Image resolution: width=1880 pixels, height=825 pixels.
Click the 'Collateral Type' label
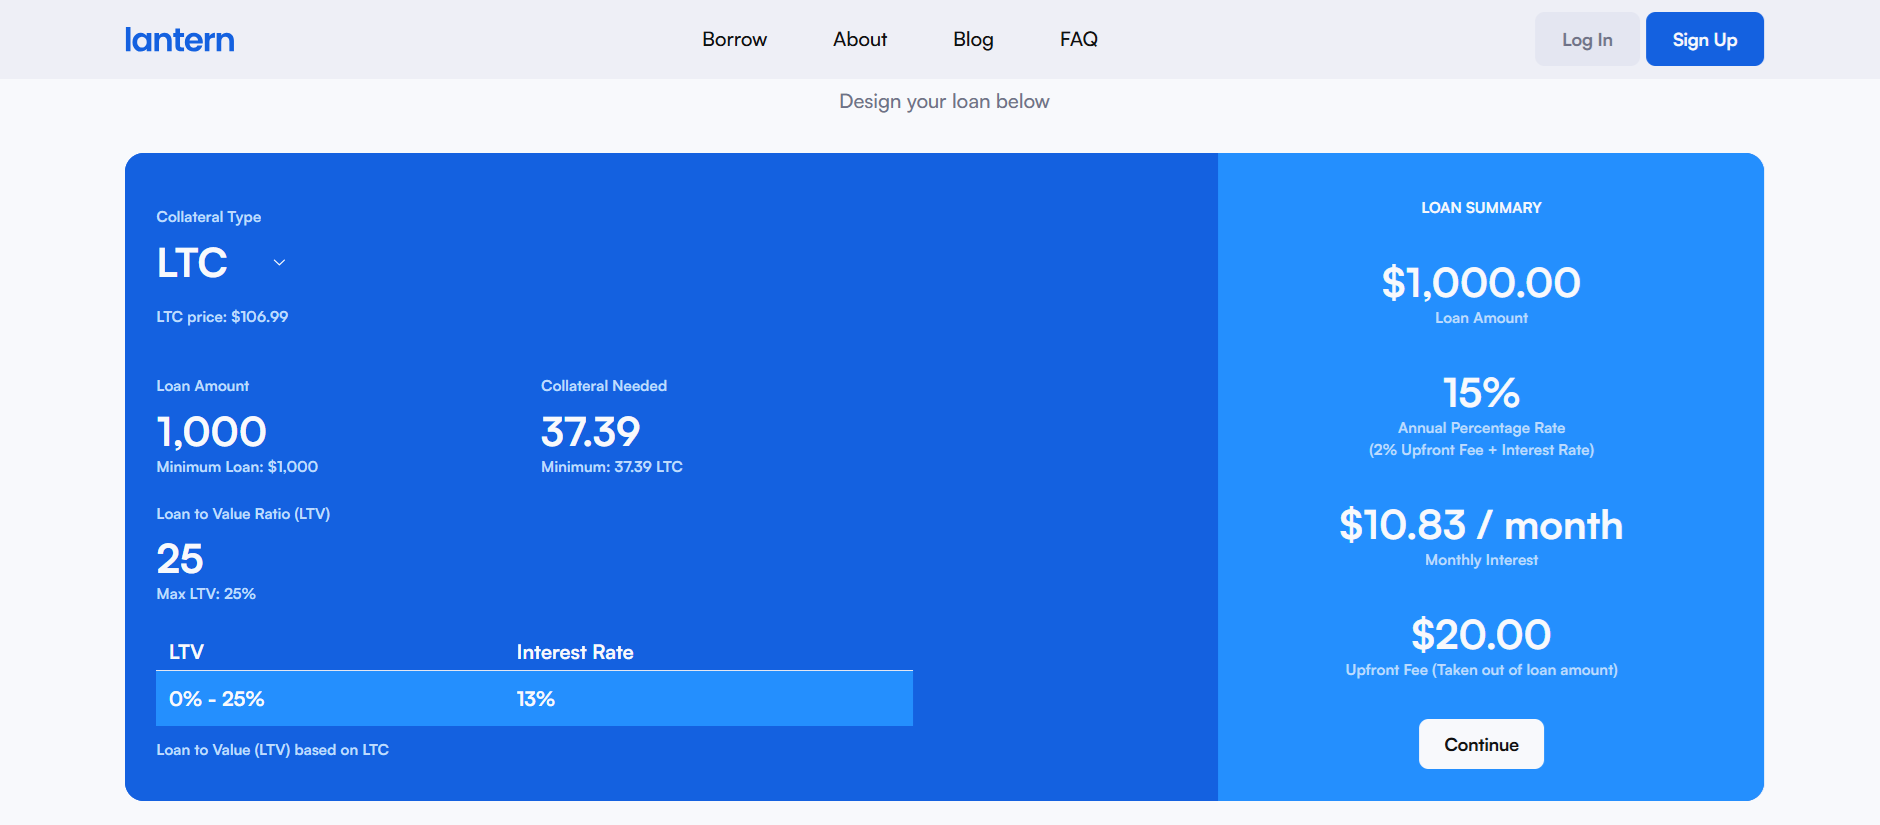click(209, 217)
